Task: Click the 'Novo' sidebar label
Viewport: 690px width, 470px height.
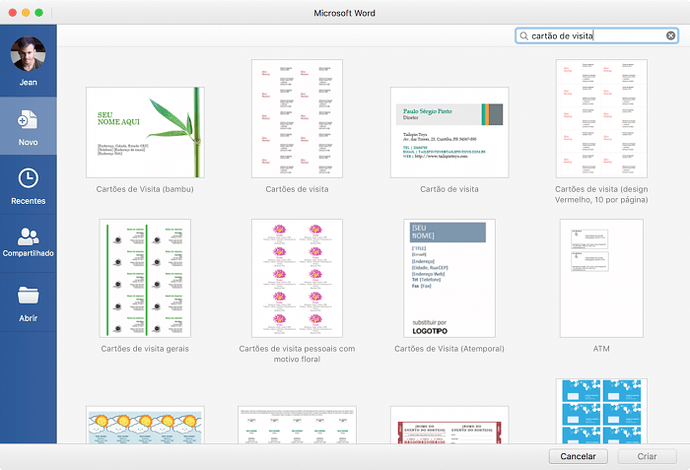Action: [28, 142]
